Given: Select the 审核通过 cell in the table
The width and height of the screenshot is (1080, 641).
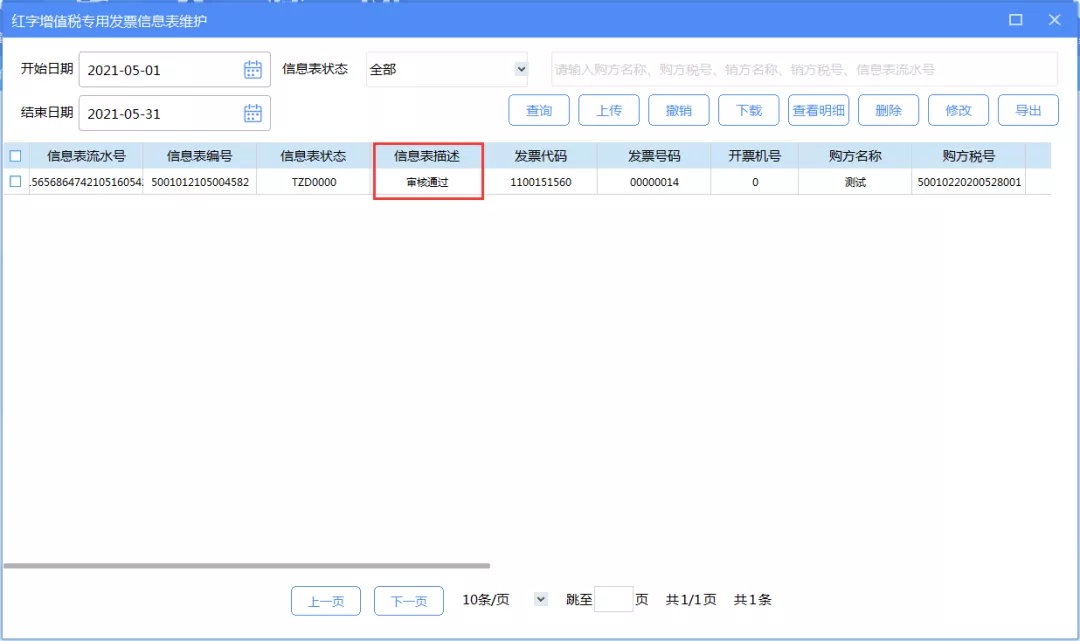Looking at the screenshot, I should click(x=428, y=182).
